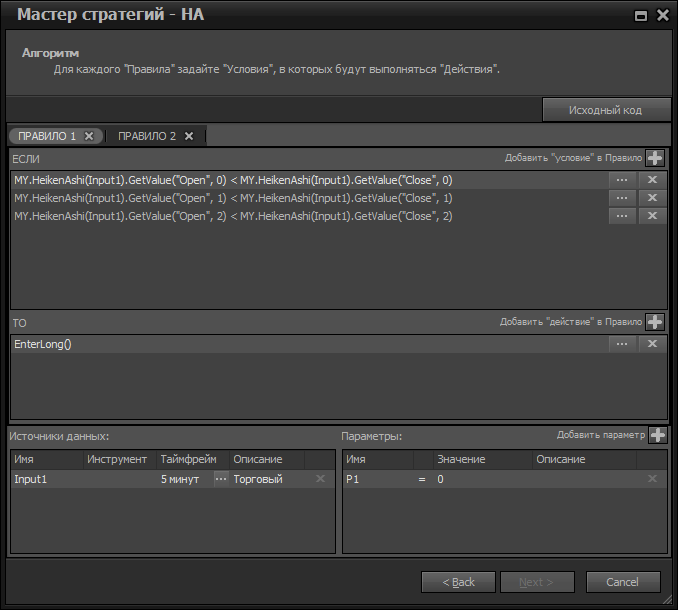Close the ПРАВИЛО 1 tab
Image resolution: width=678 pixels, height=610 pixels.
click(89, 136)
